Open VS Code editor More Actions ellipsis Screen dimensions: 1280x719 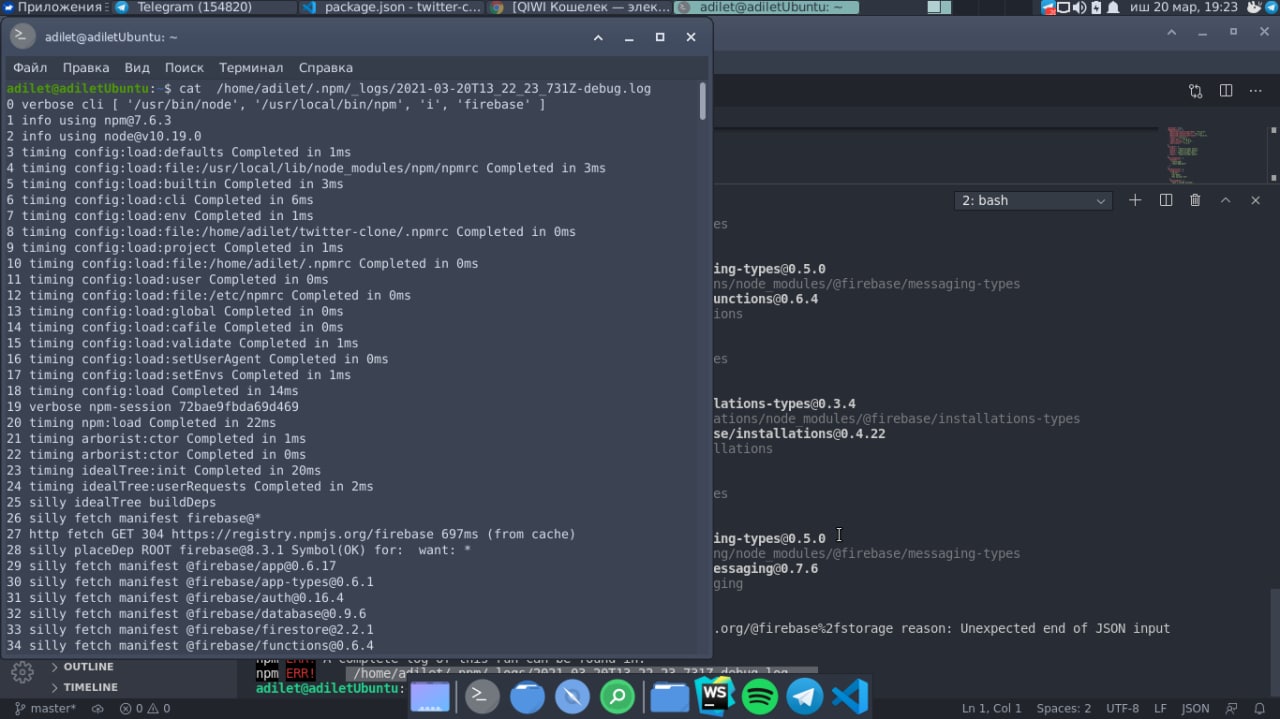[x=1256, y=91]
